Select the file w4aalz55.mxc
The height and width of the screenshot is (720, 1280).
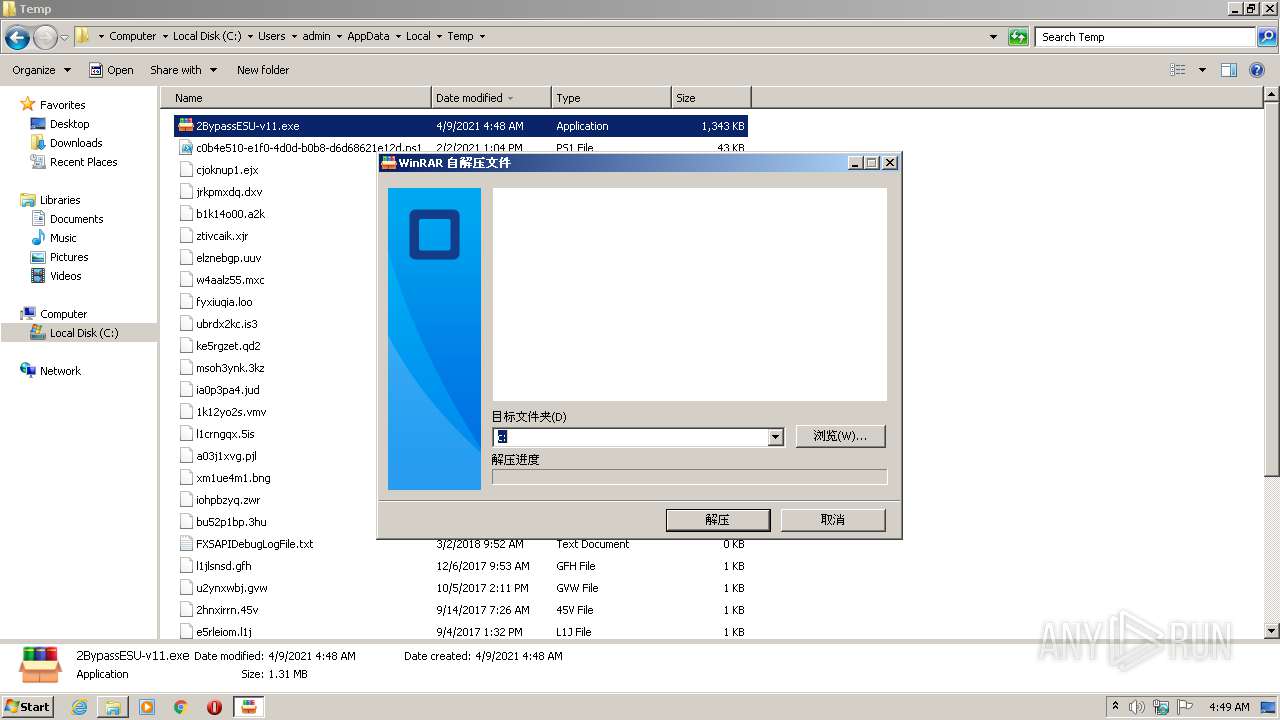pos(230,280)
